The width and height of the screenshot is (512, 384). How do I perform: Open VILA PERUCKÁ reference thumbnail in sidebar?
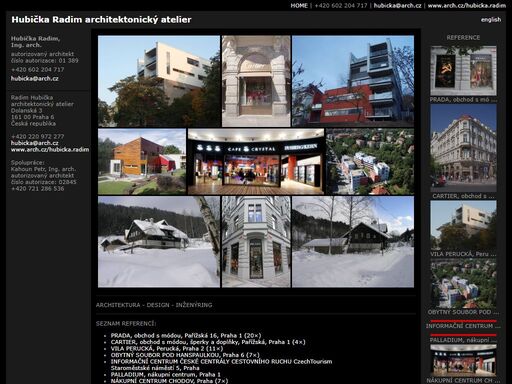click(x=463, y=225)
